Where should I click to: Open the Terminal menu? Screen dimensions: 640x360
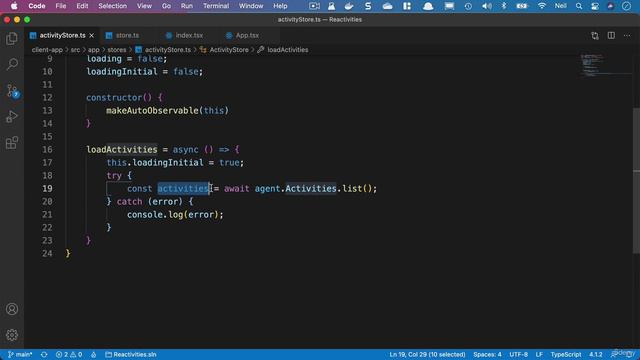(216, 6)
